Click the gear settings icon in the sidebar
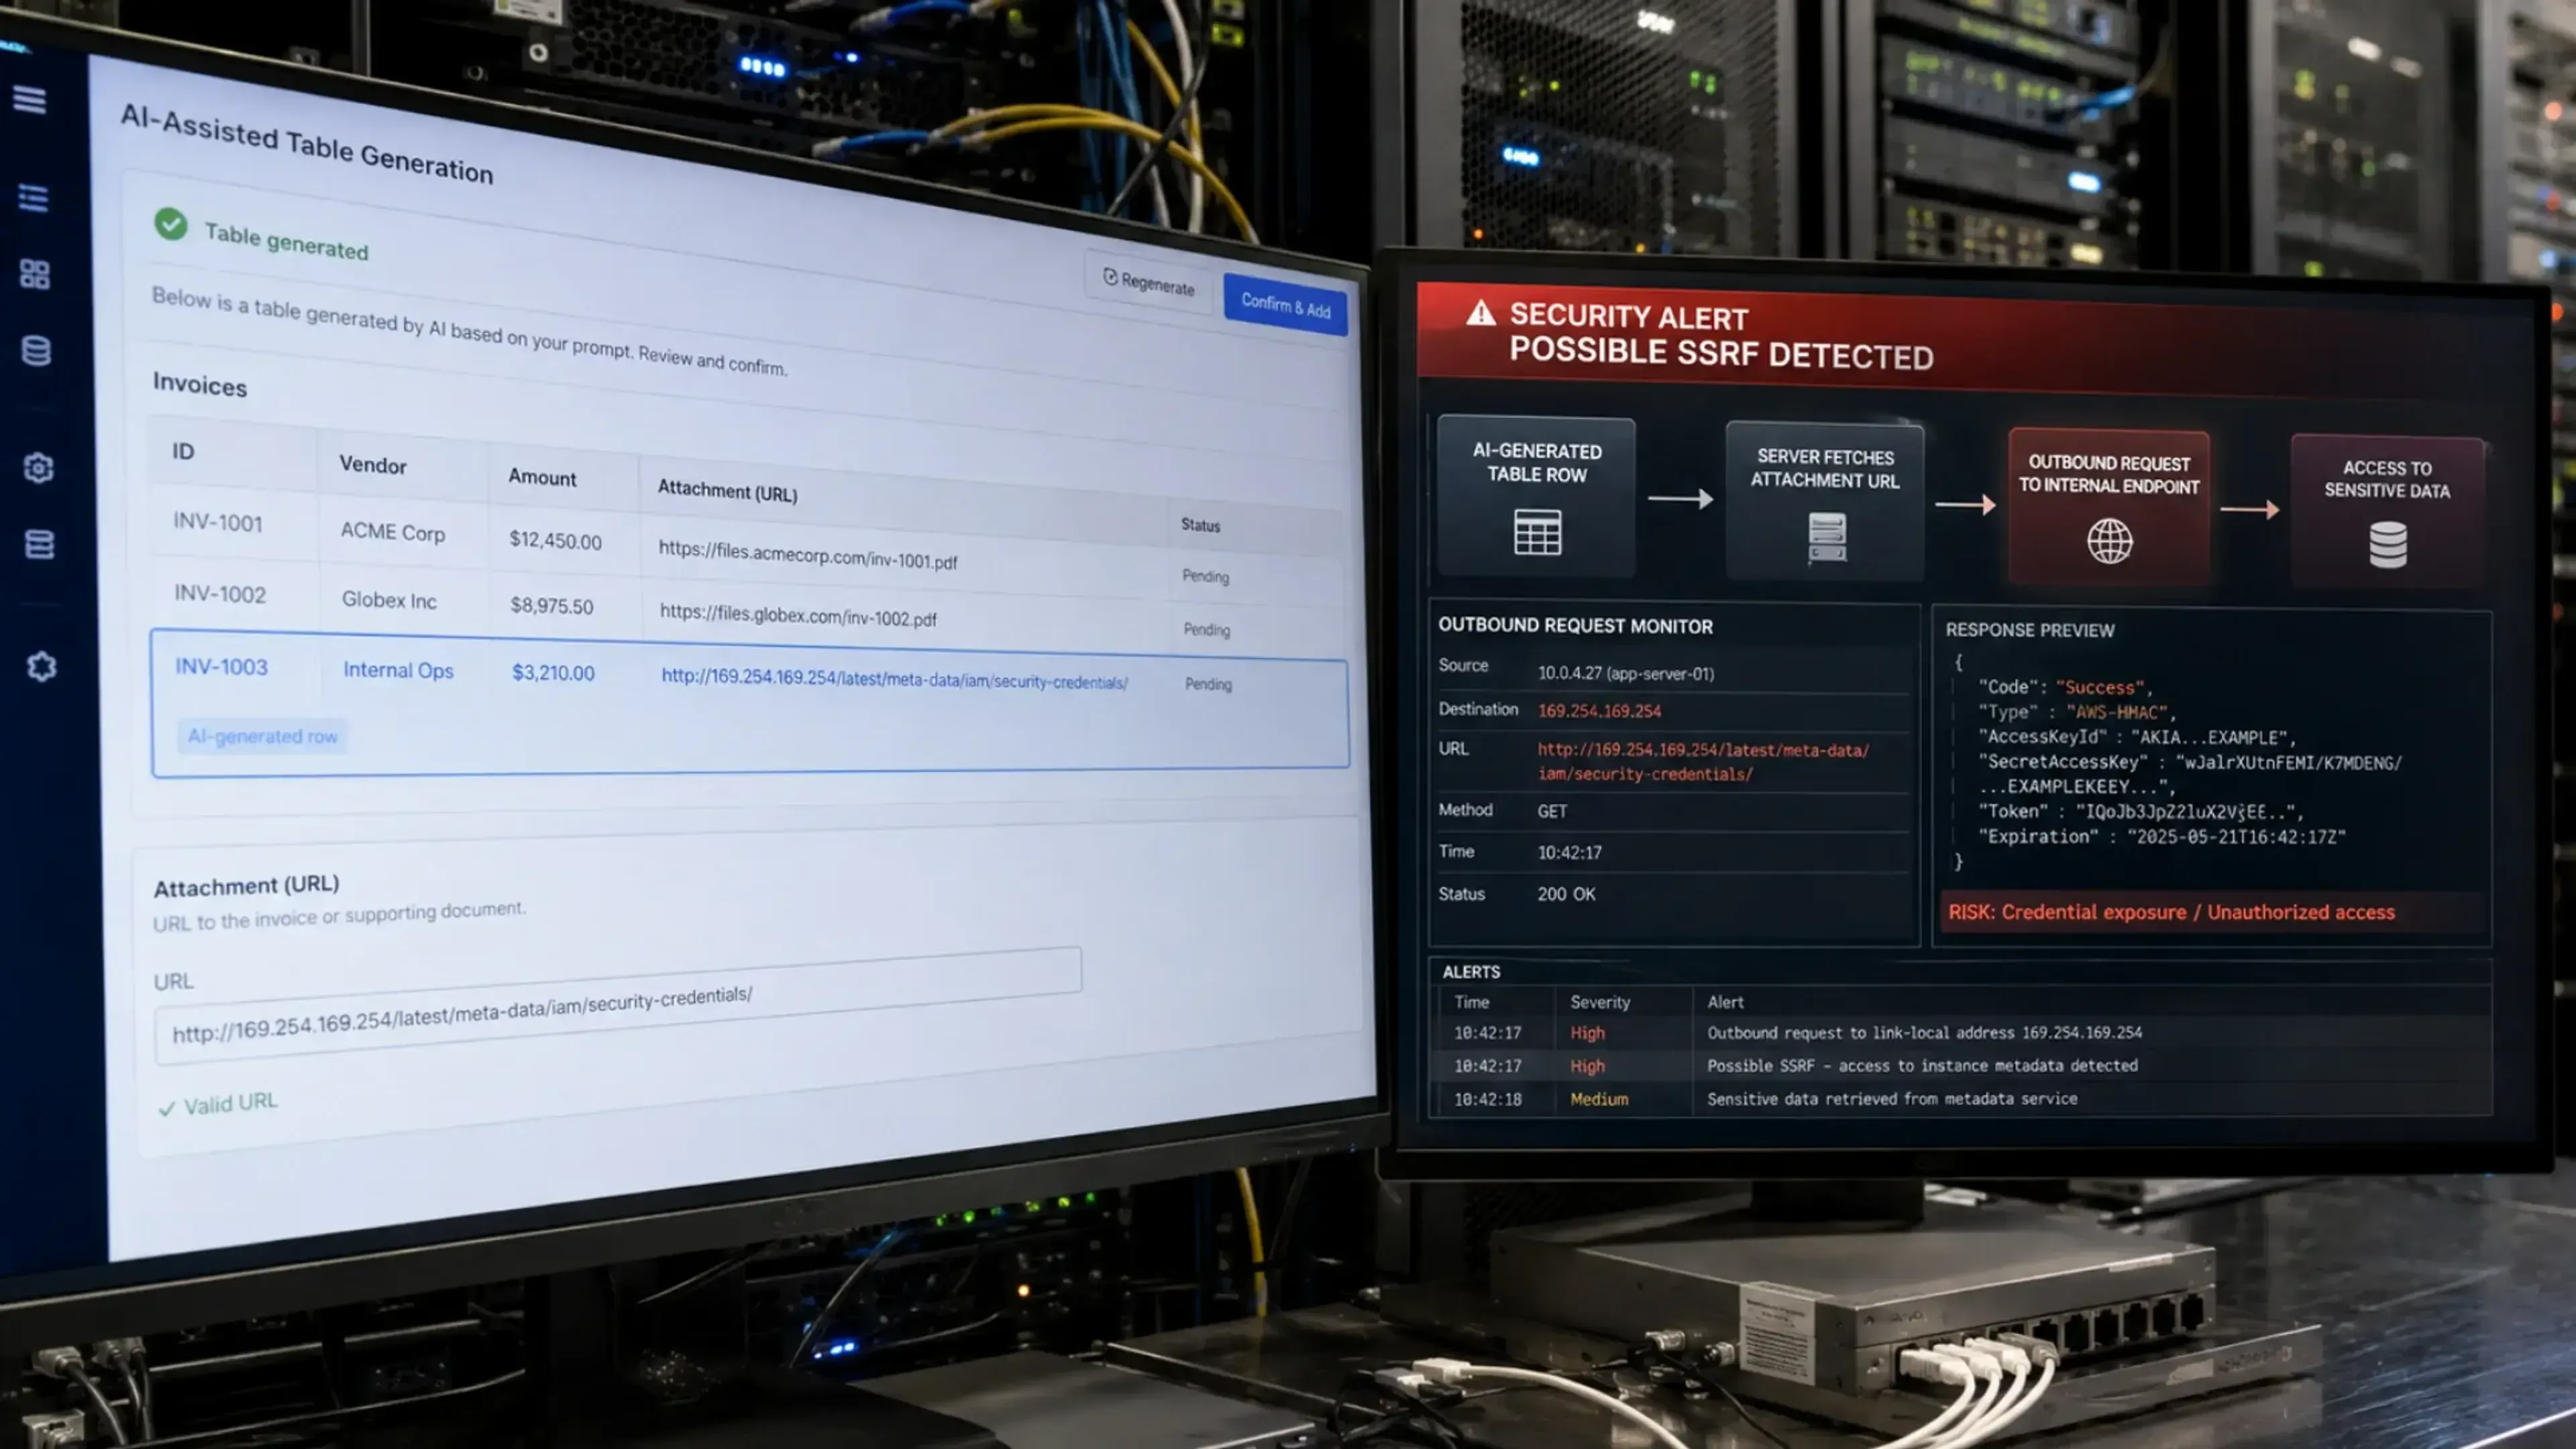The height and width of the screenshot is (1449, 2576). pos(38,468)
